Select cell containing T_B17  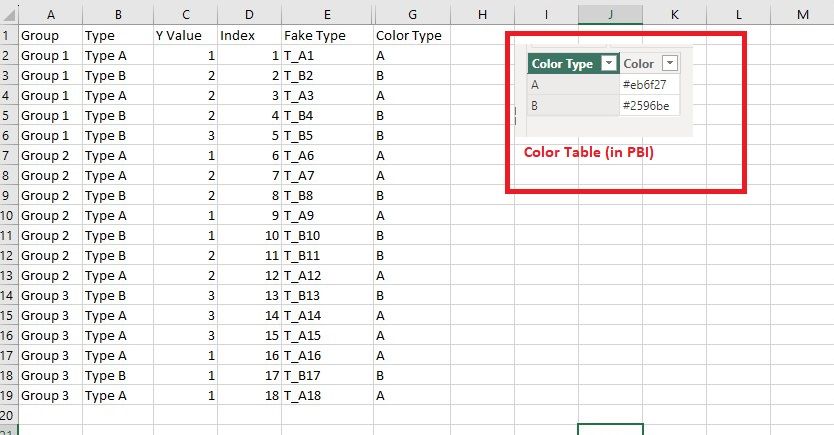(x=327, y=375)
